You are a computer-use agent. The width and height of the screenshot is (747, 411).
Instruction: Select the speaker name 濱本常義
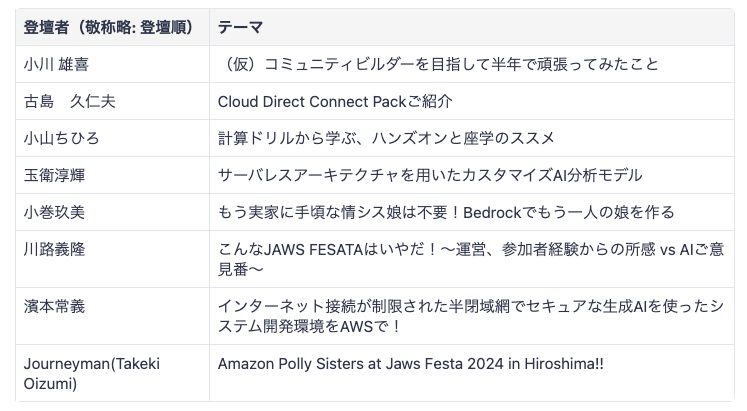[x=54, y=306]
